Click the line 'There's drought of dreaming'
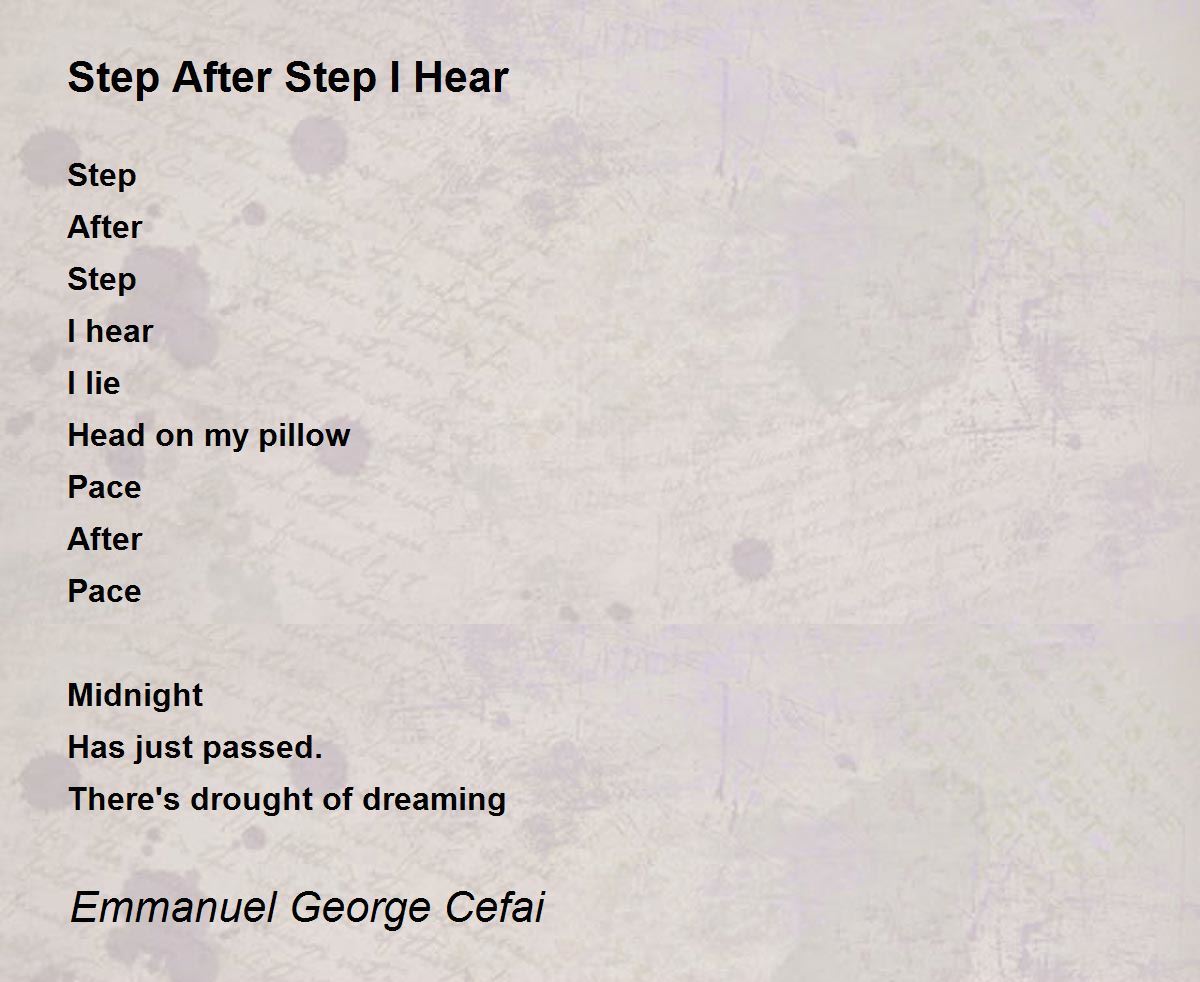Viewport: 1200px width, 982px height. [x=287, y=800]
